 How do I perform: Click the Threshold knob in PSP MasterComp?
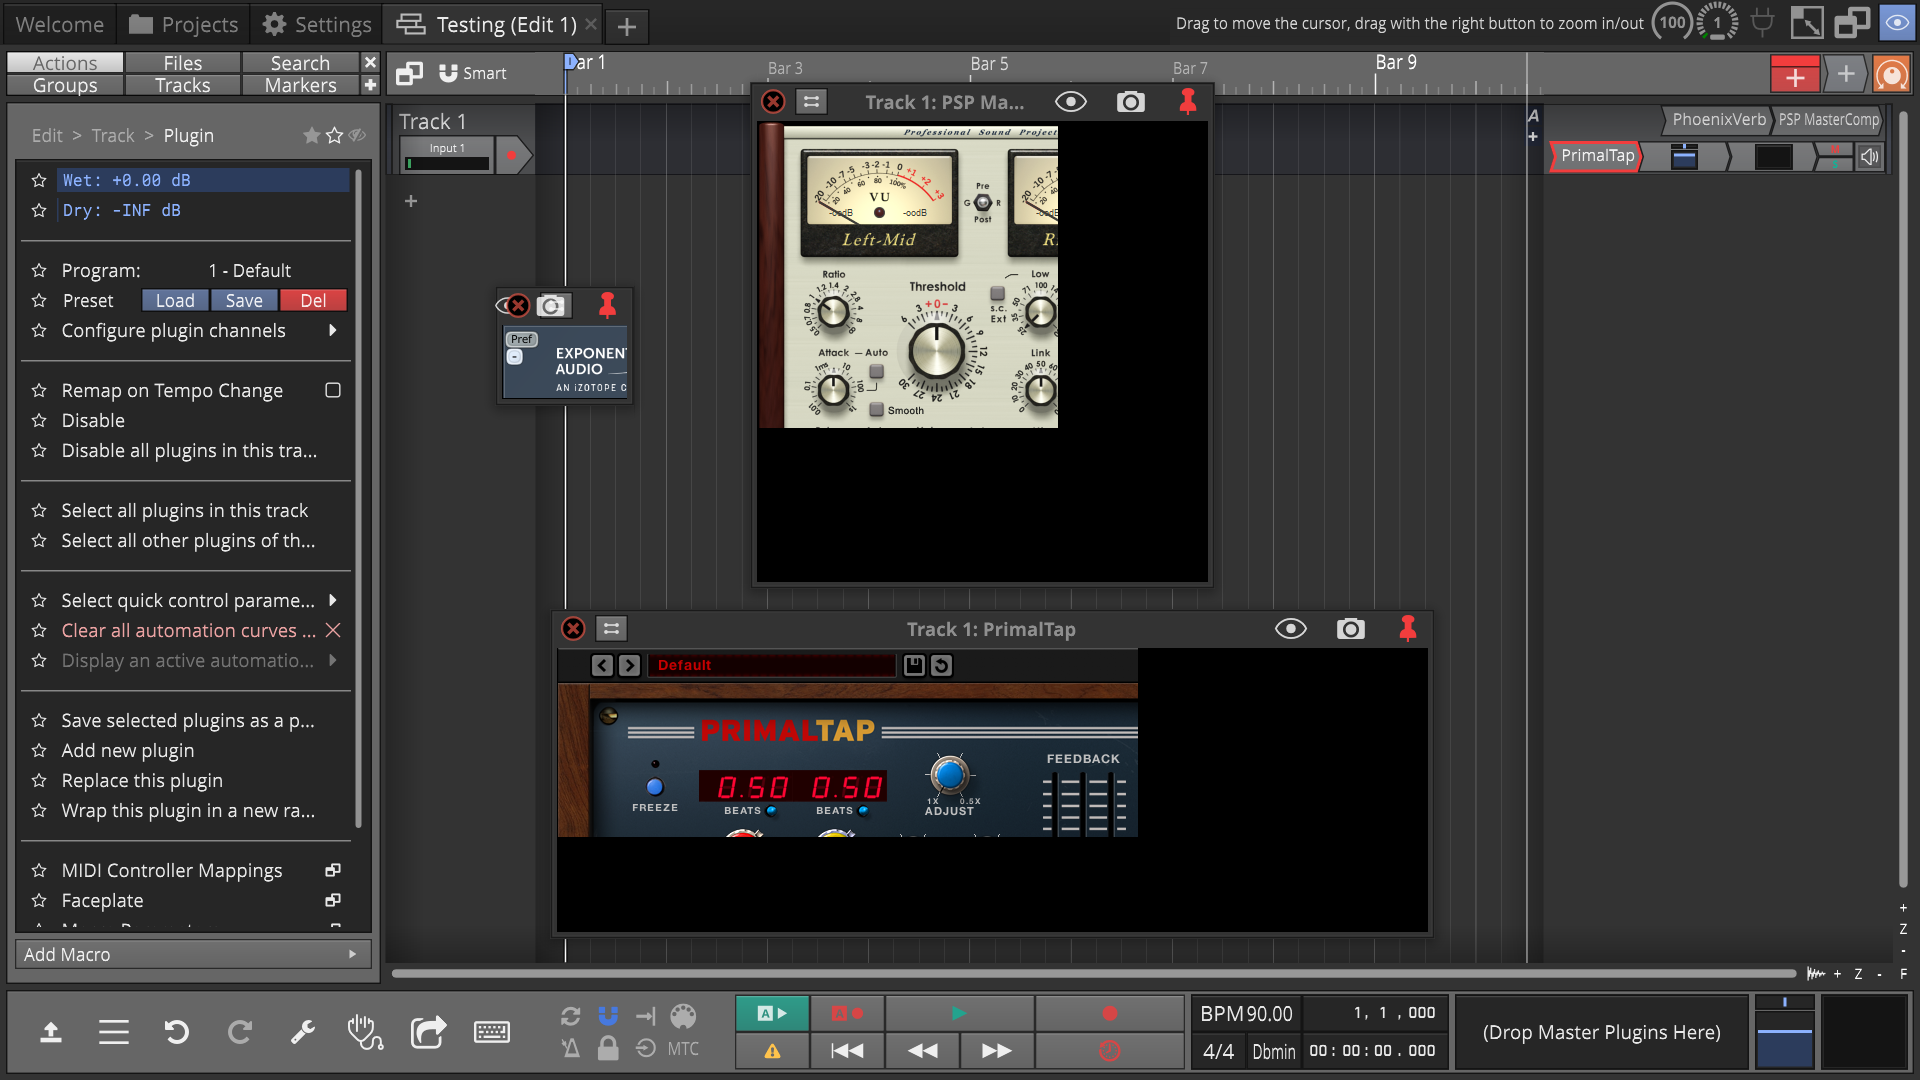coord(937,352)
